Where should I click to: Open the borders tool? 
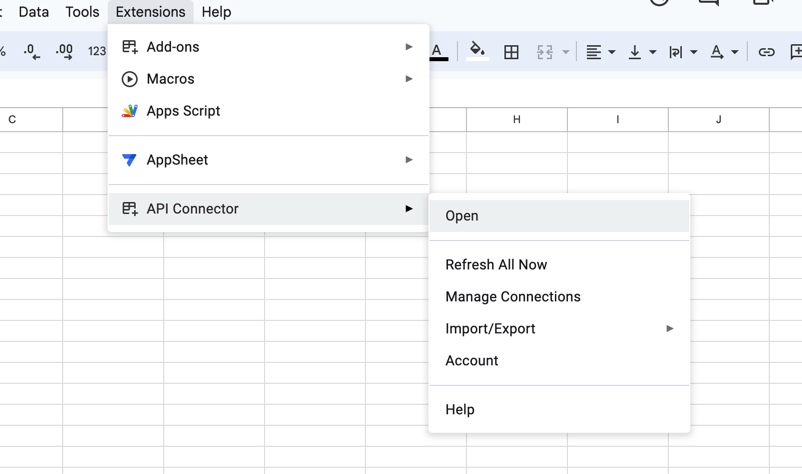511,52
